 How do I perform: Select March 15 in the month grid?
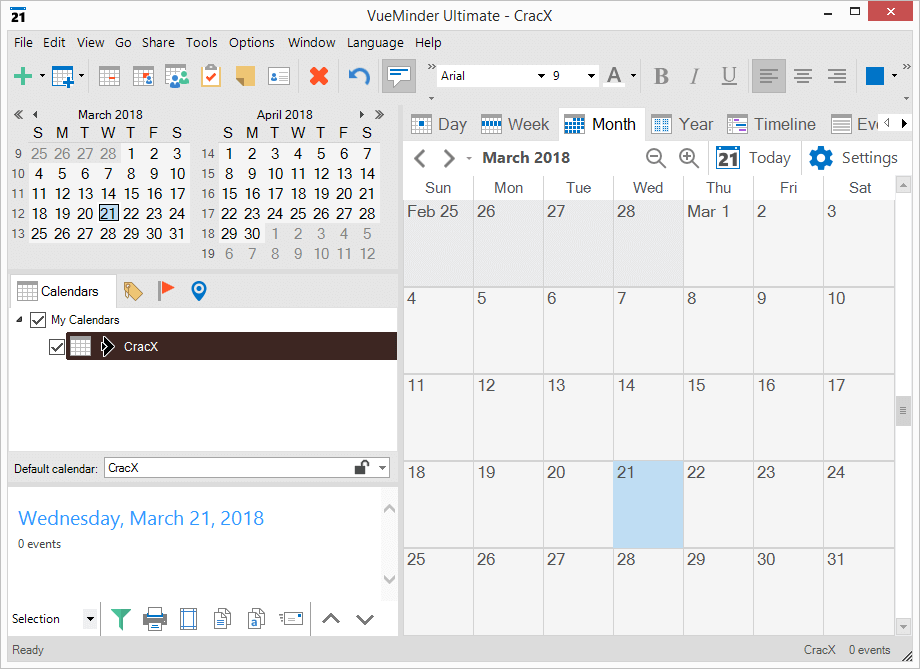pos(718,417)
